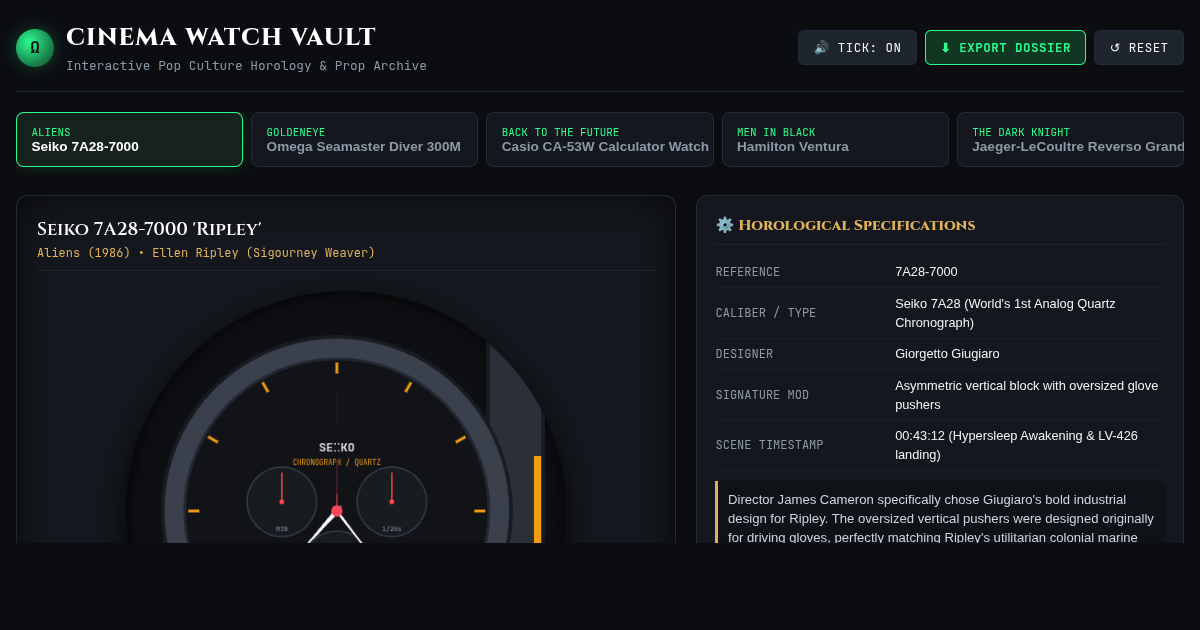The image size is (1200, 630).
Task: Reset the vault with Reset button
Action: [x=1139, y=48]
